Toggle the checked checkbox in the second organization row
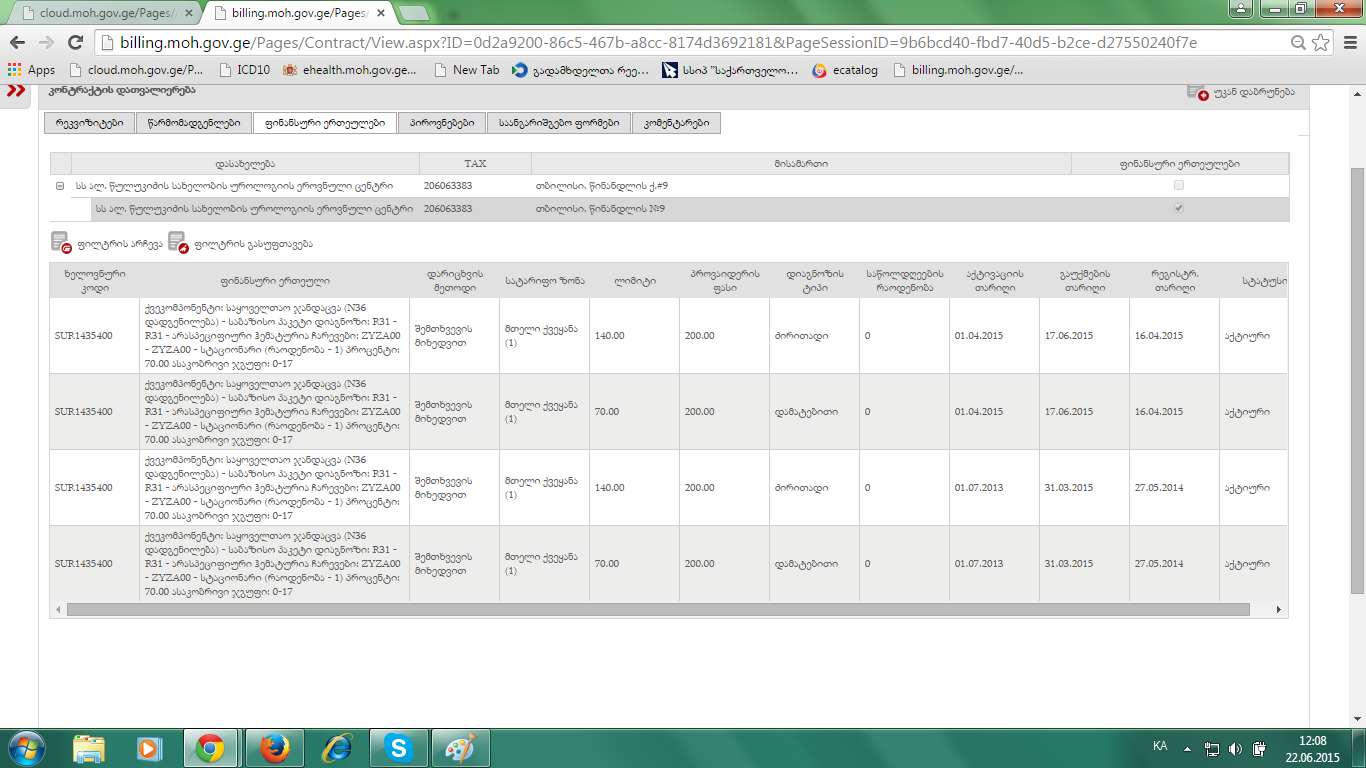This screenshot has width=1366, height=768. tap(1179, 208)
